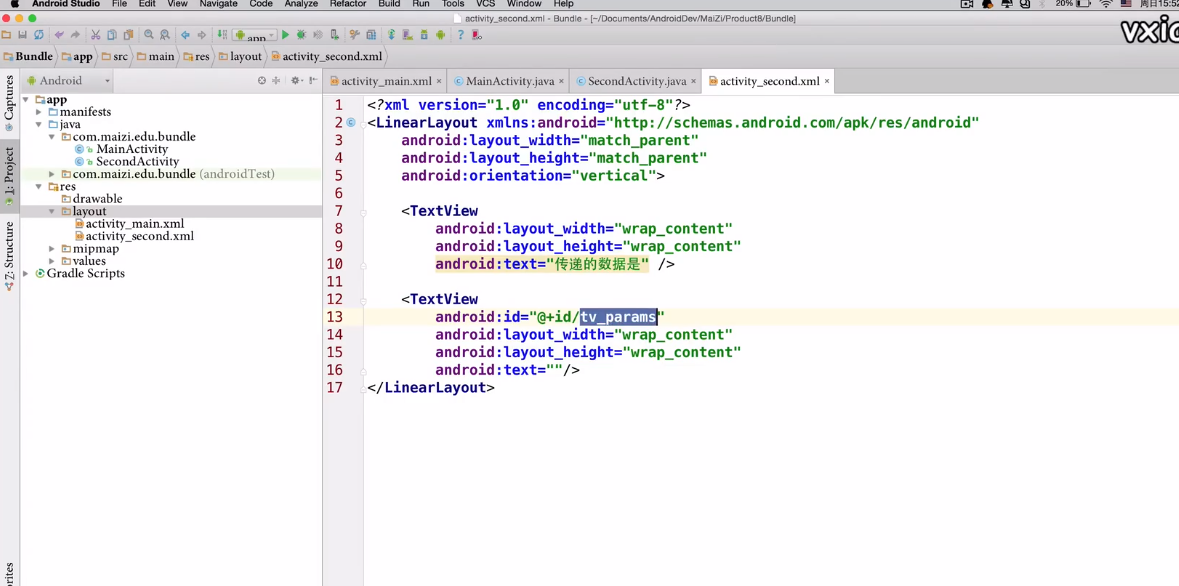Start debugging via the bug icon

(301, 35)
